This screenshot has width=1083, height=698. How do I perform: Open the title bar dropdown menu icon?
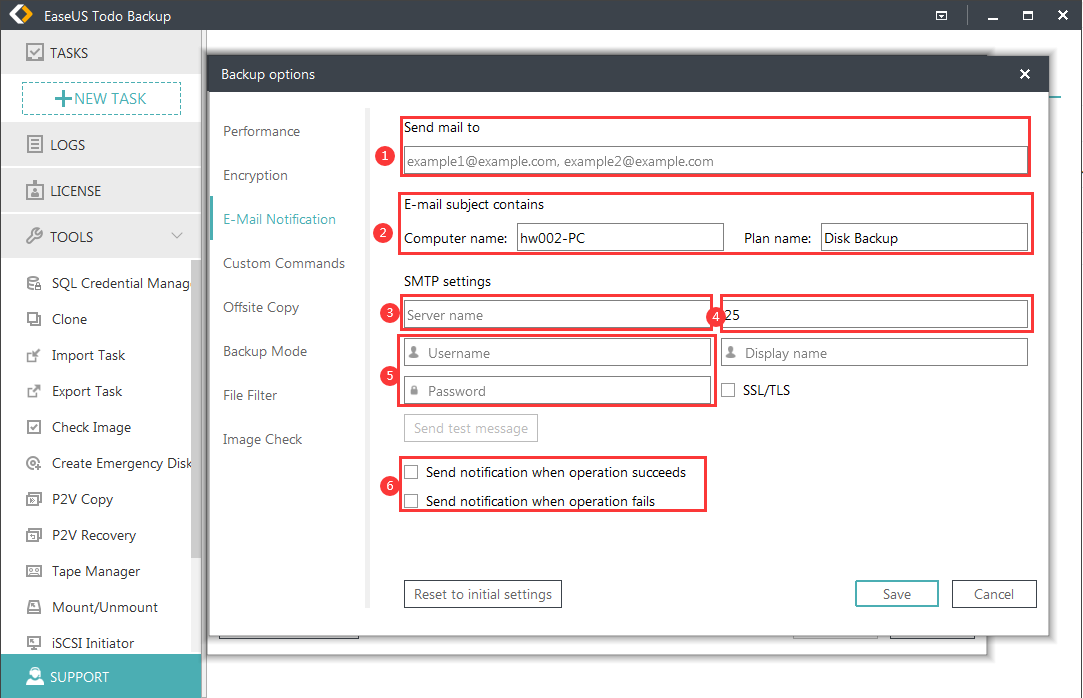coord(941,15)
